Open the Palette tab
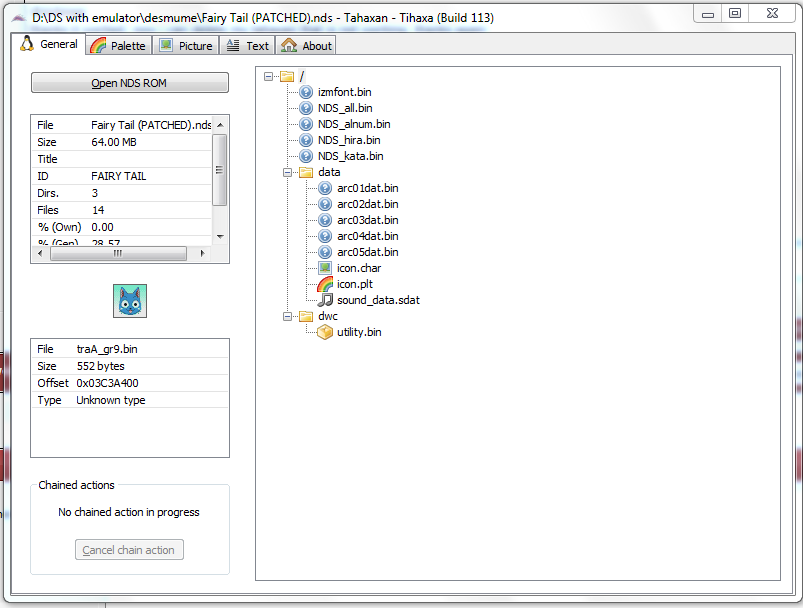The height and width of the screenshot is (608, 803). [119, 46]
